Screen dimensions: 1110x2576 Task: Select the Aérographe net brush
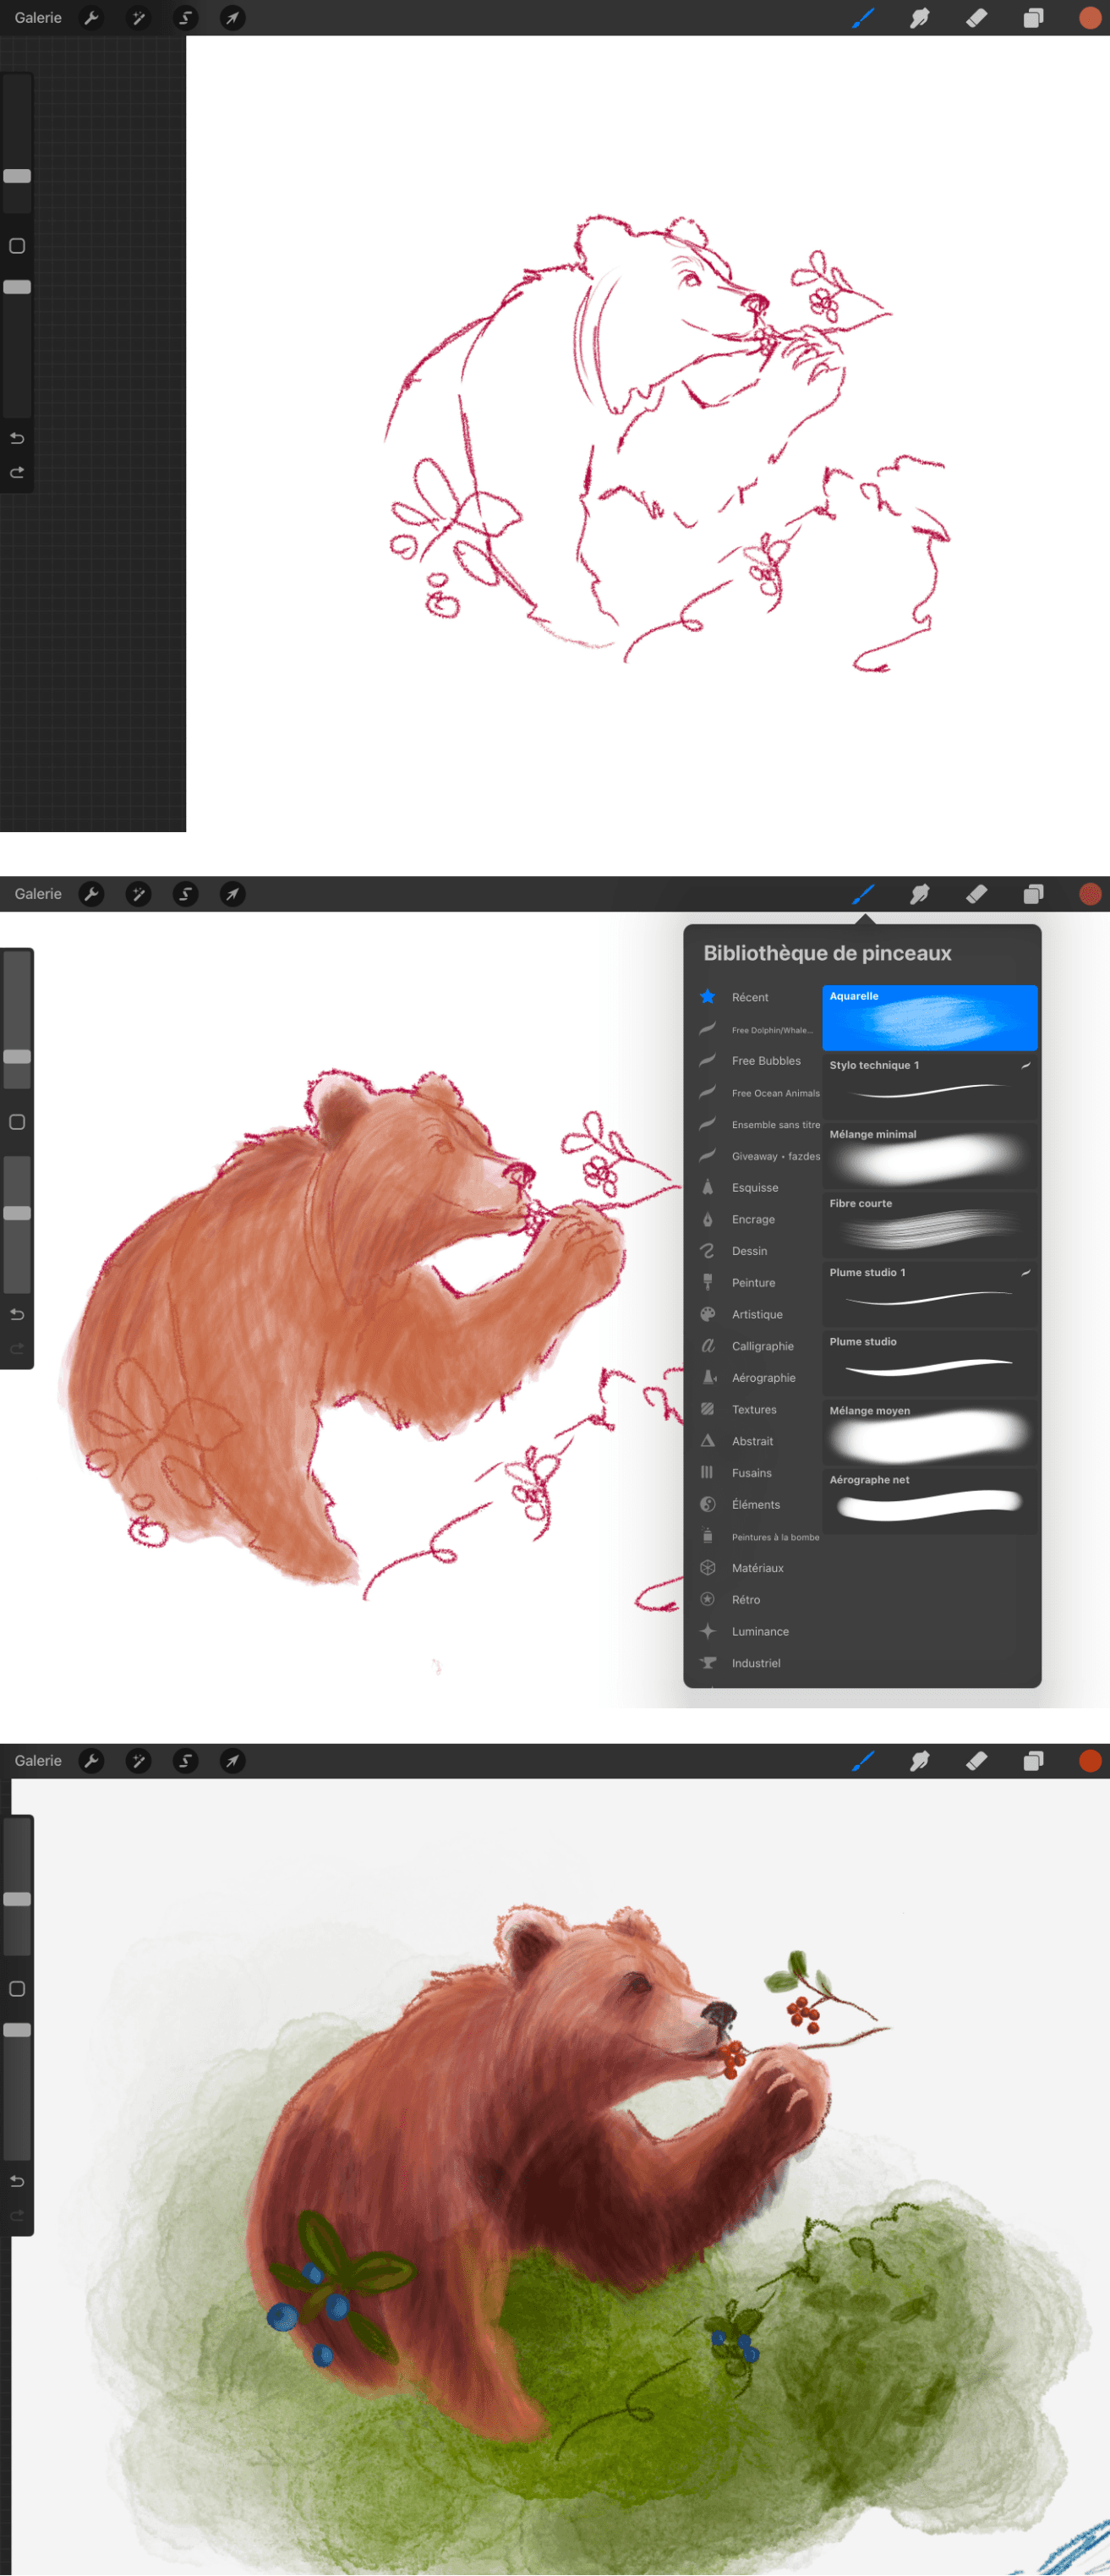tap(930, 1501)
